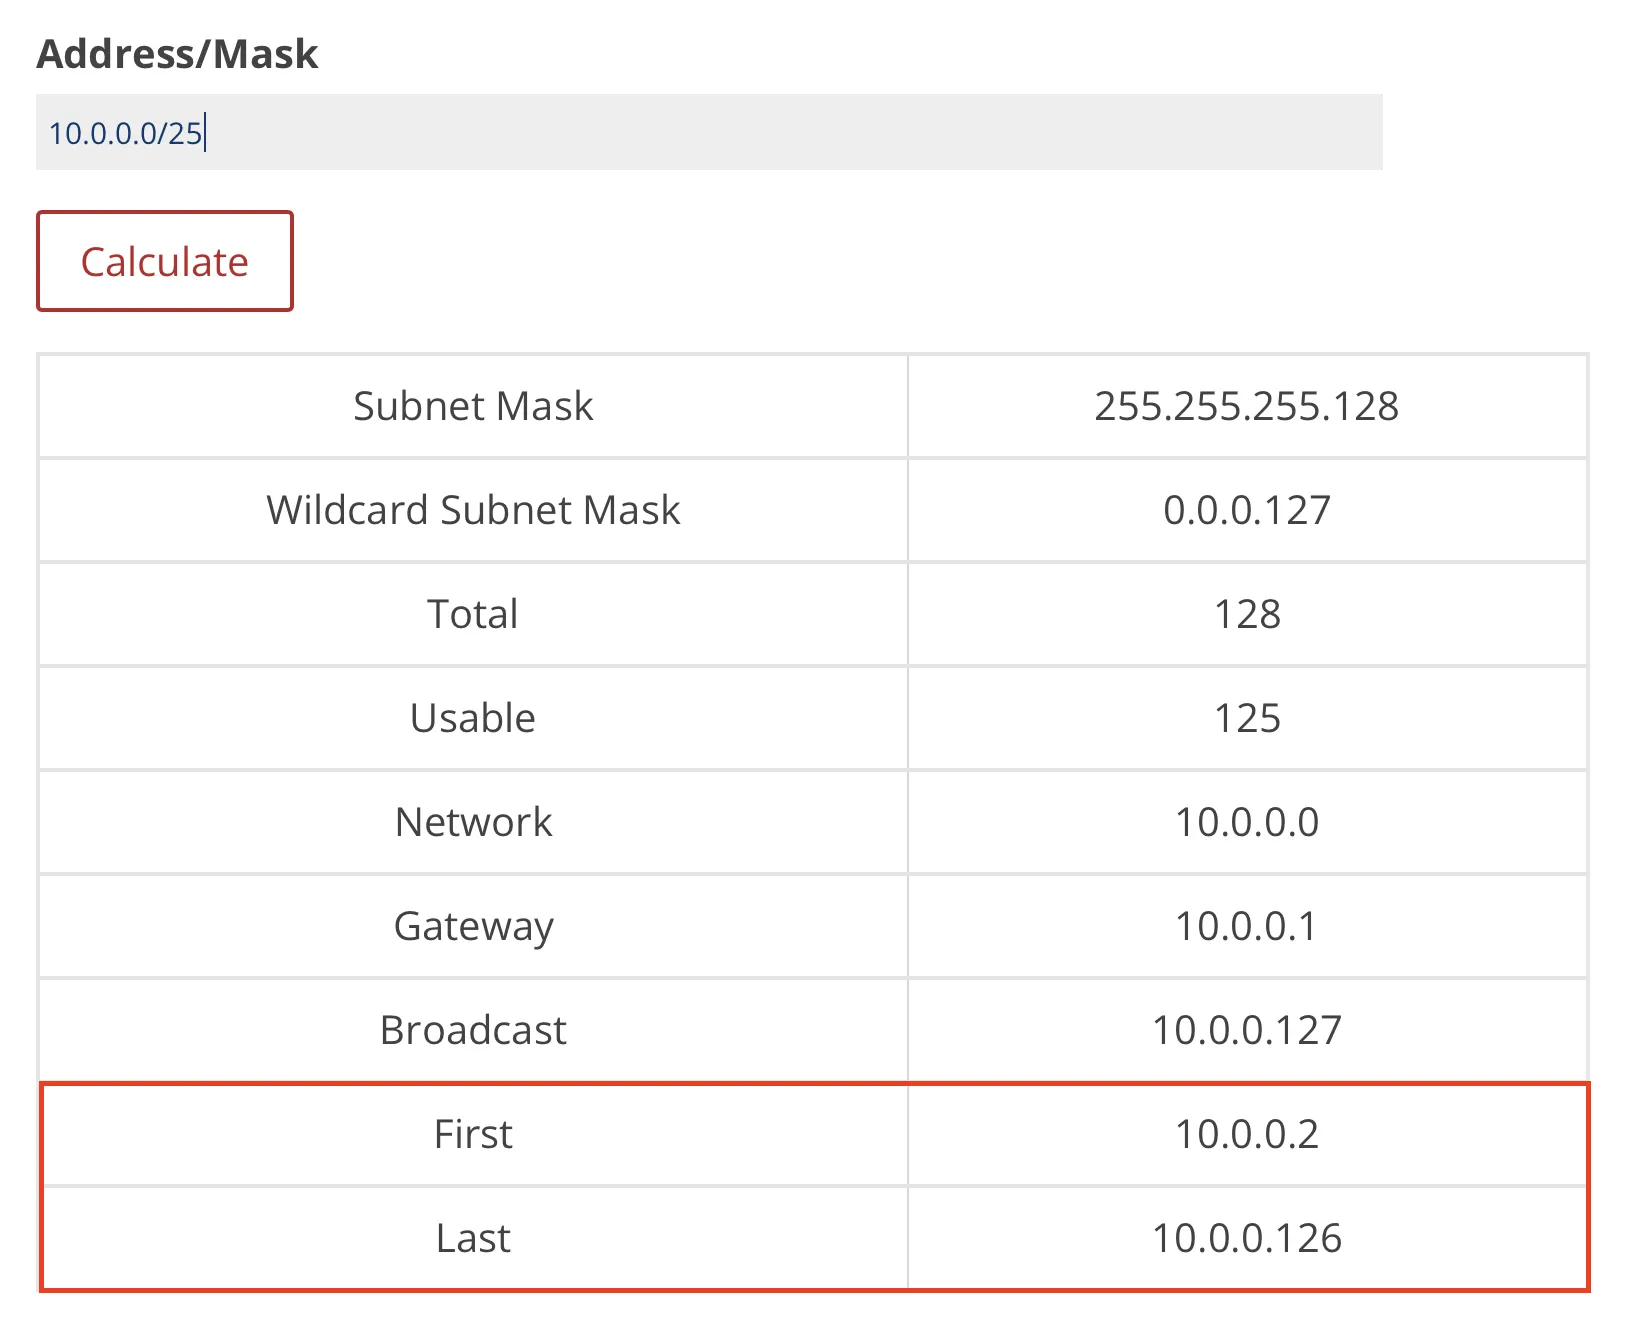Image resolution: width=1648 pixels, height=1330 pixels.
Task: Select the first address 10.0.0.2
Action: pos(1246,1134)
